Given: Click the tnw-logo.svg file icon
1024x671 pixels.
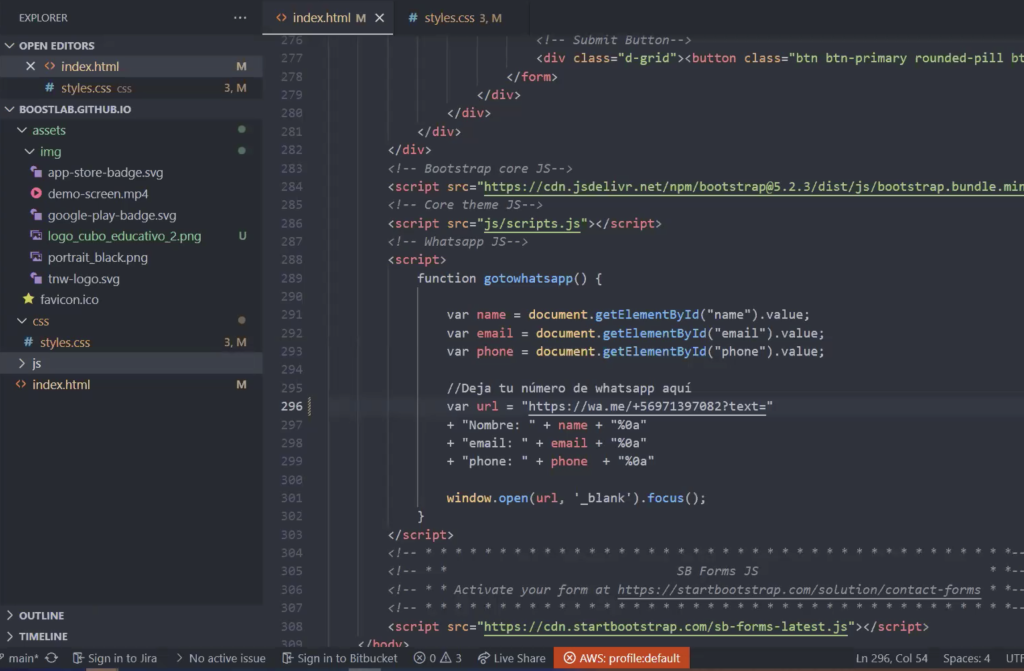Looking at the screenshot, I should tap(36, 278).
